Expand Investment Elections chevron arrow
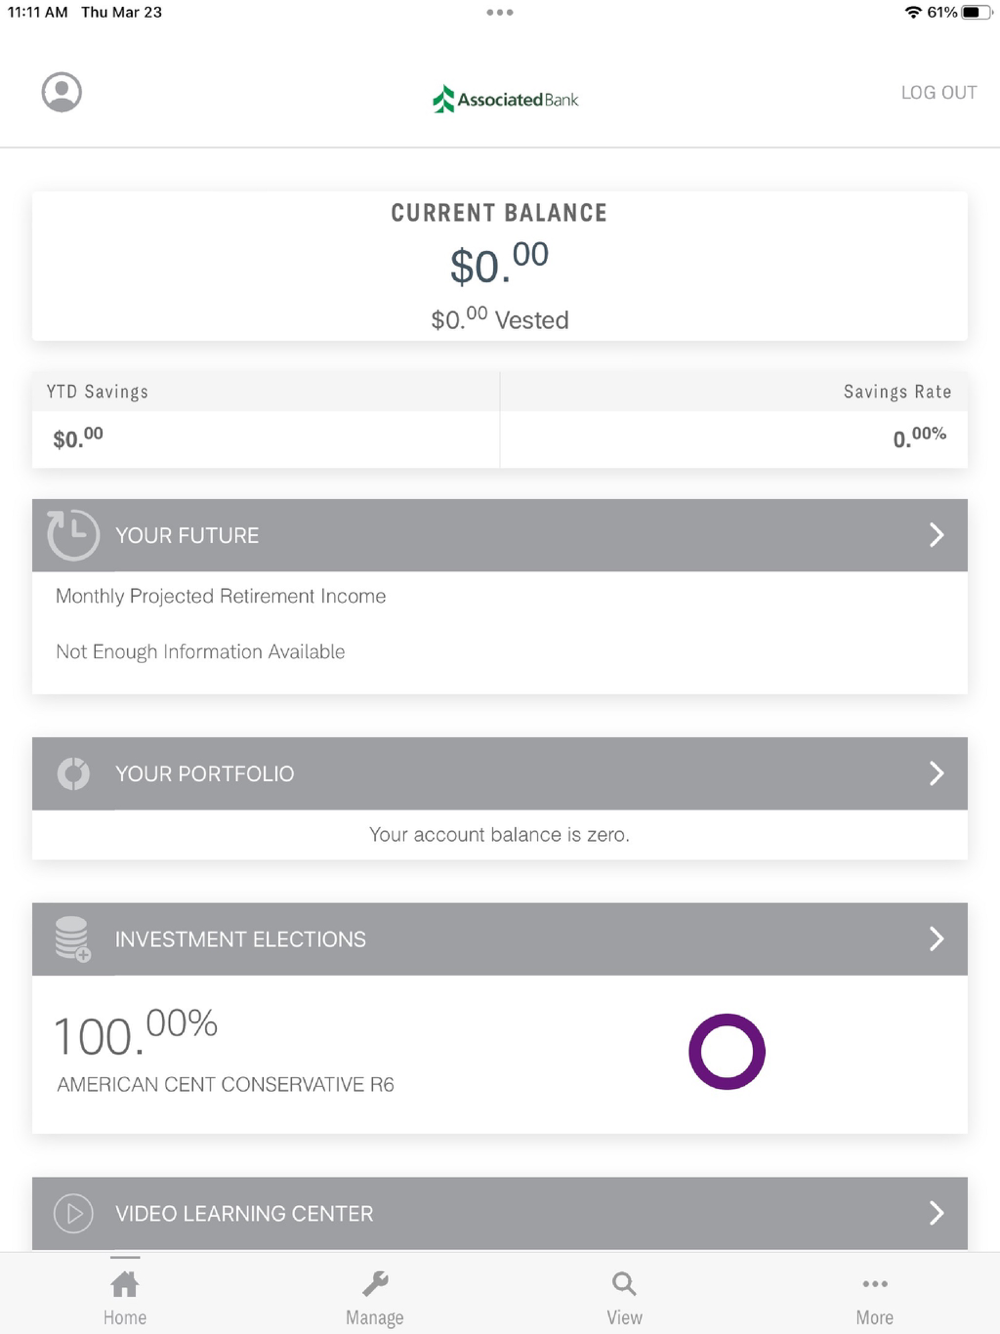 (x=936, y=939)
